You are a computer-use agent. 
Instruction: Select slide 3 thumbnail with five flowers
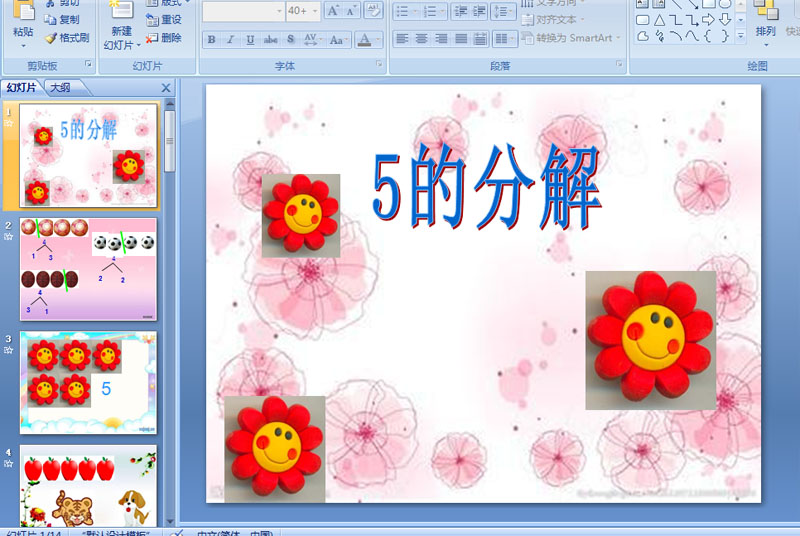(88, 382)
